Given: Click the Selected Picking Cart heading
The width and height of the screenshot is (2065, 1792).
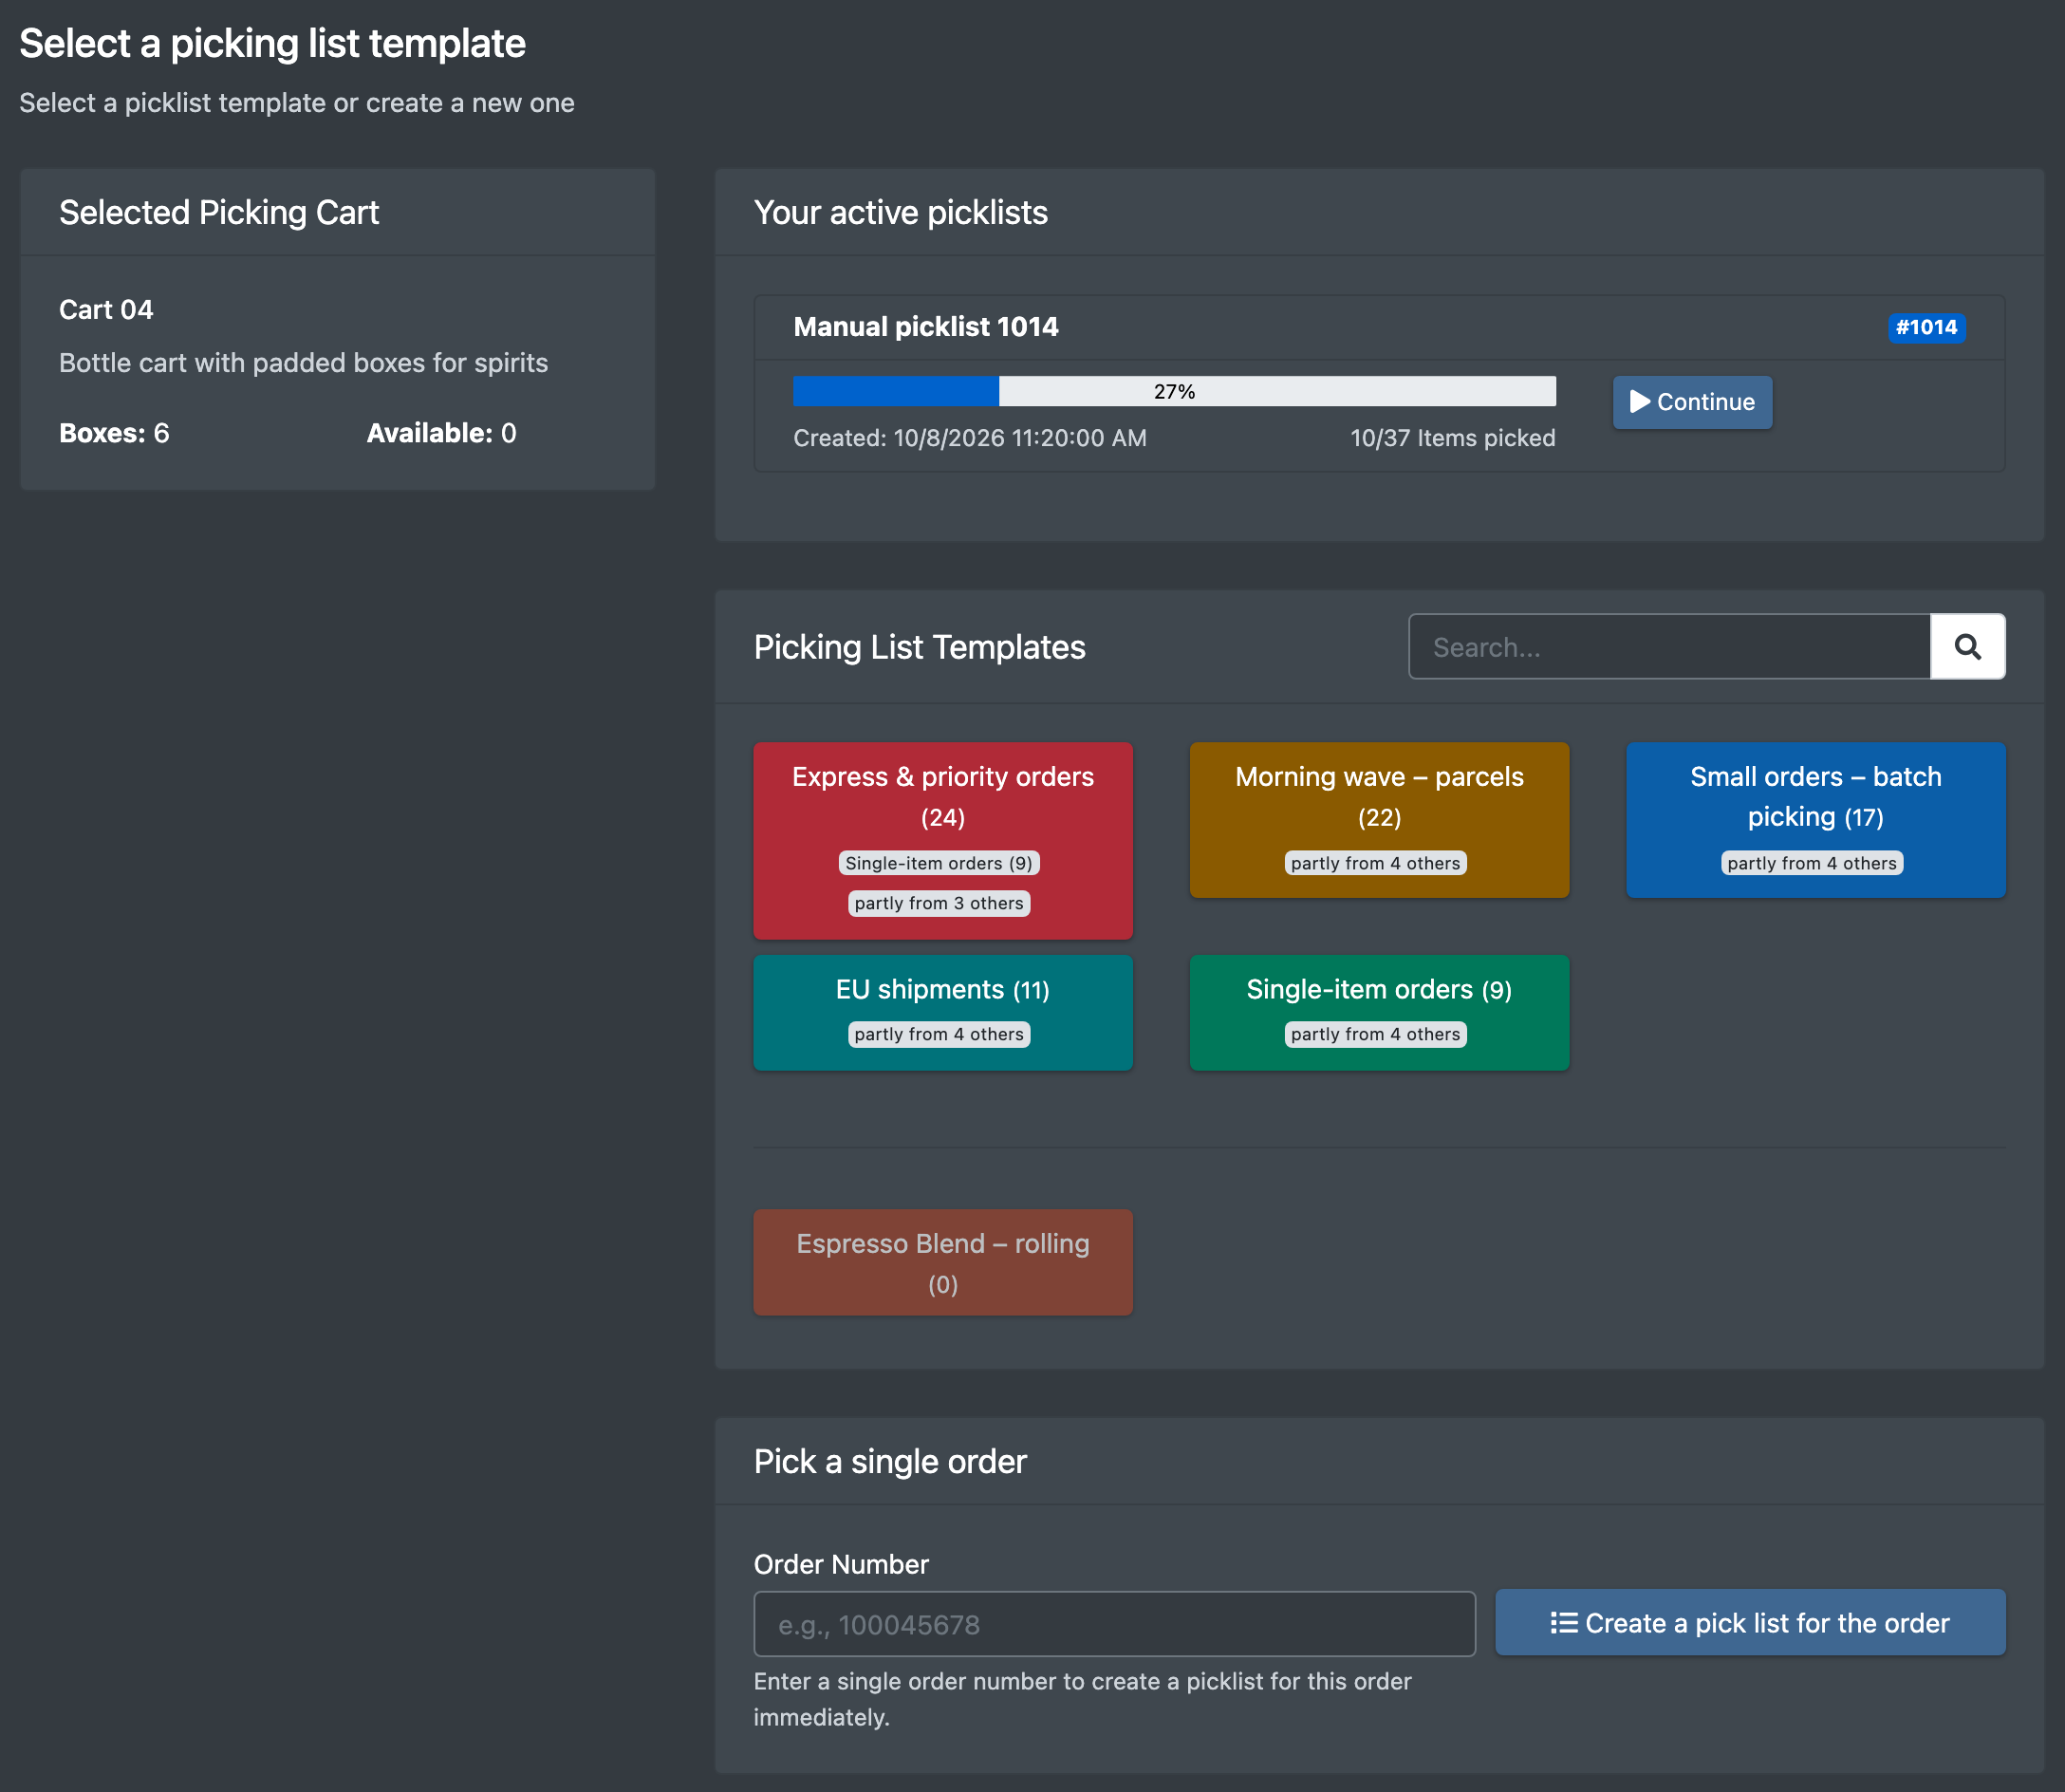Looking at the screenshot, I should 219,213.
